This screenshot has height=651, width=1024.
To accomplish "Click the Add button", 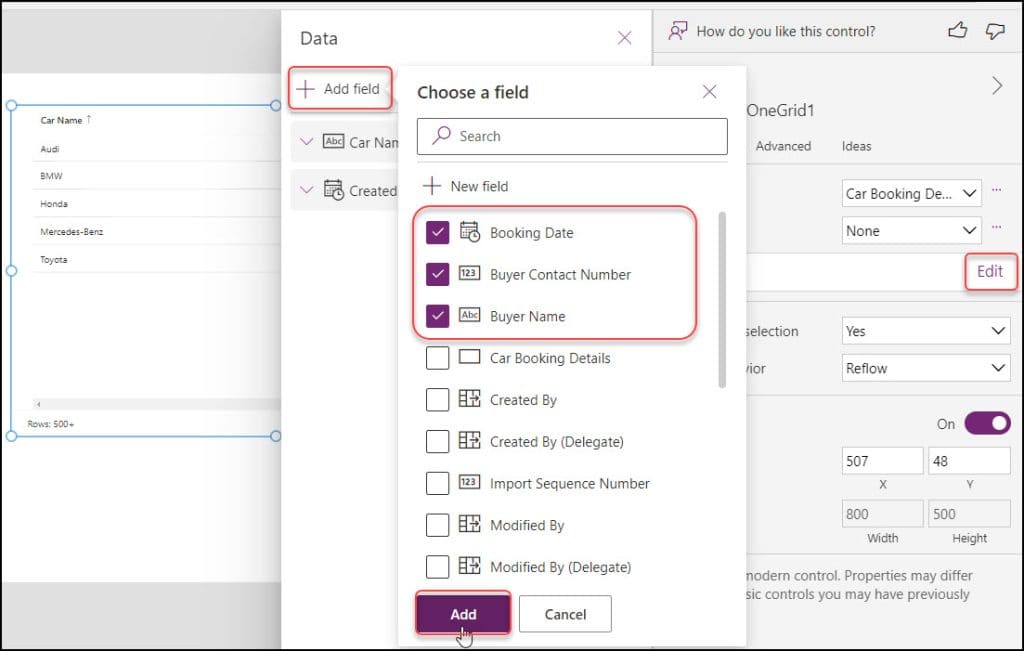I will pyautogui.click(x=463, y=614).
